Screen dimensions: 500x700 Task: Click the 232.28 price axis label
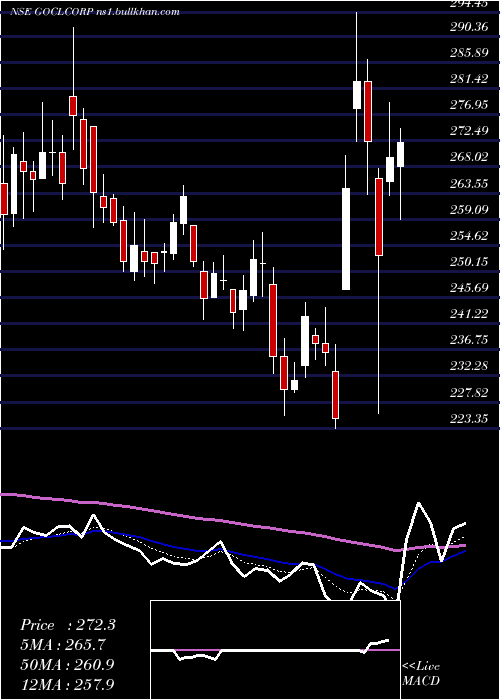tap(469, 366)
